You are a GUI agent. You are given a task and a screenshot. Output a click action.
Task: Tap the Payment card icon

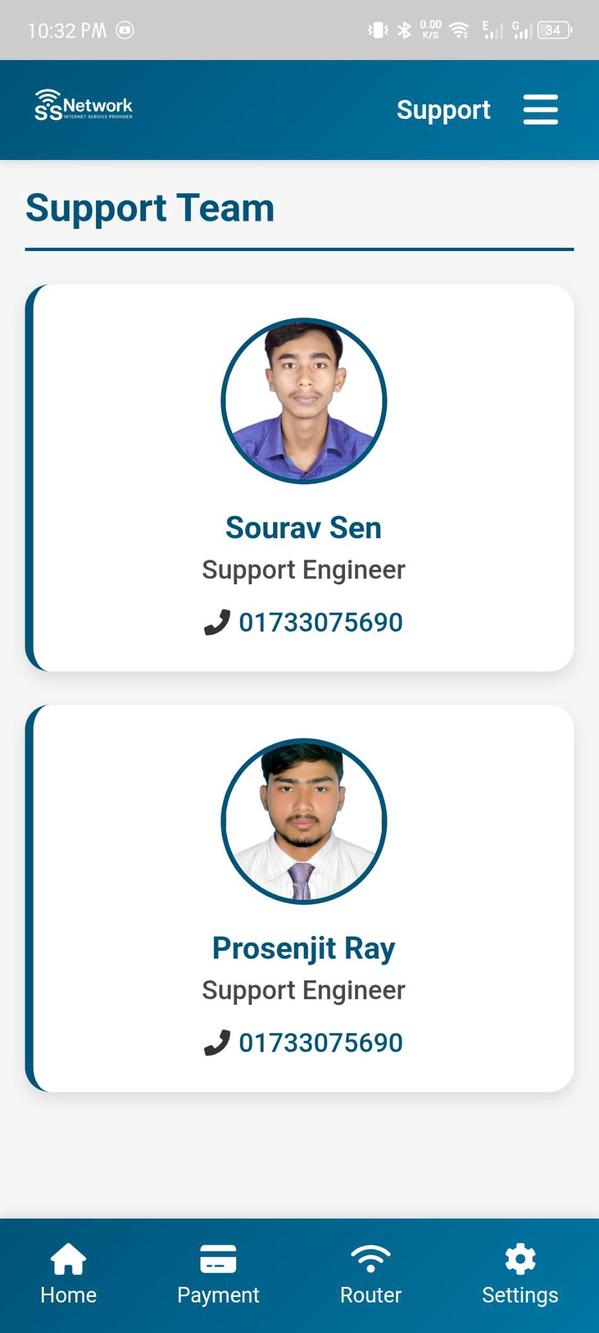[218, 1259]
